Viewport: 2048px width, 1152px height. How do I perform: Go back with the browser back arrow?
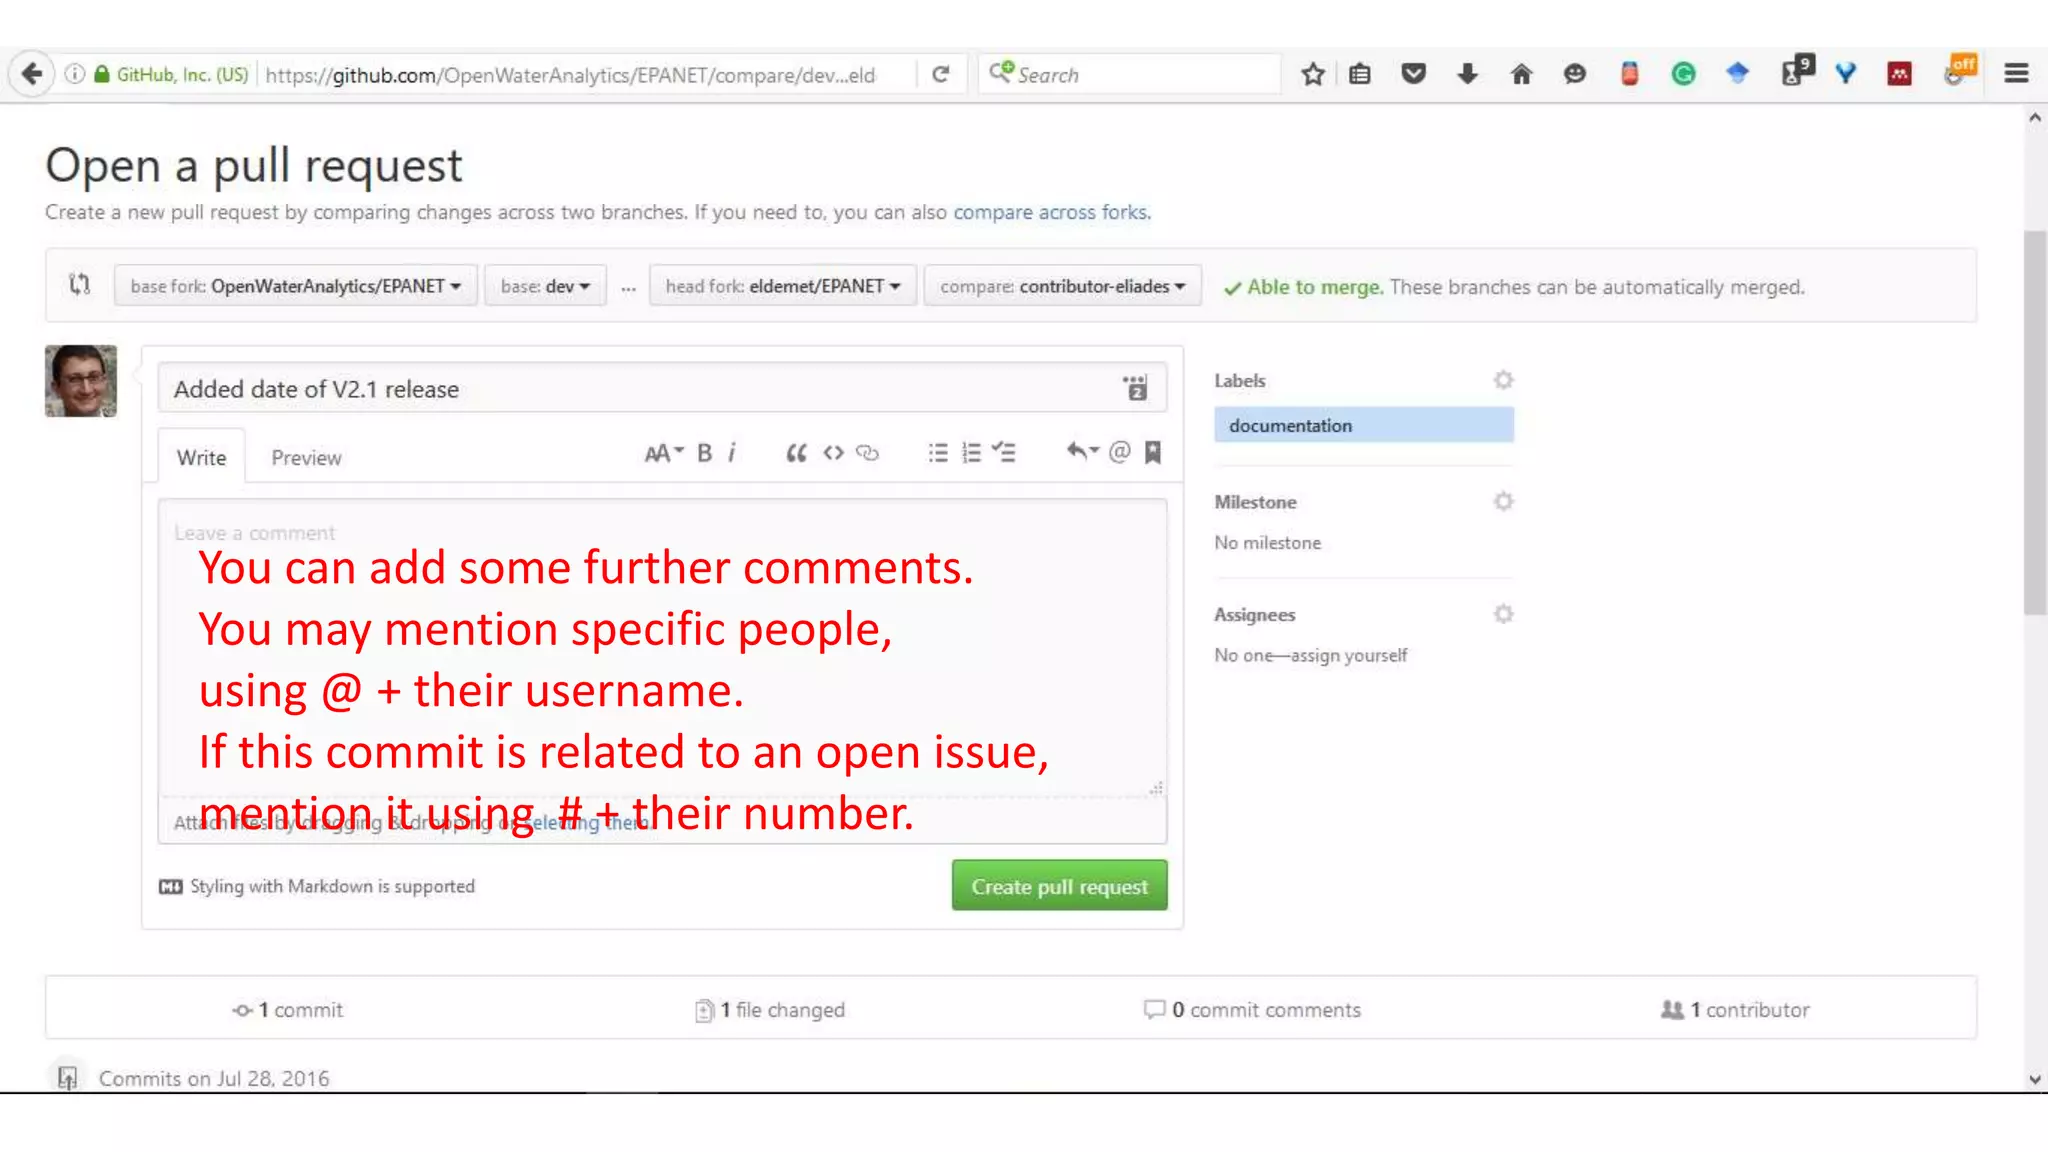pyautogui.click(x=31, y=74)
